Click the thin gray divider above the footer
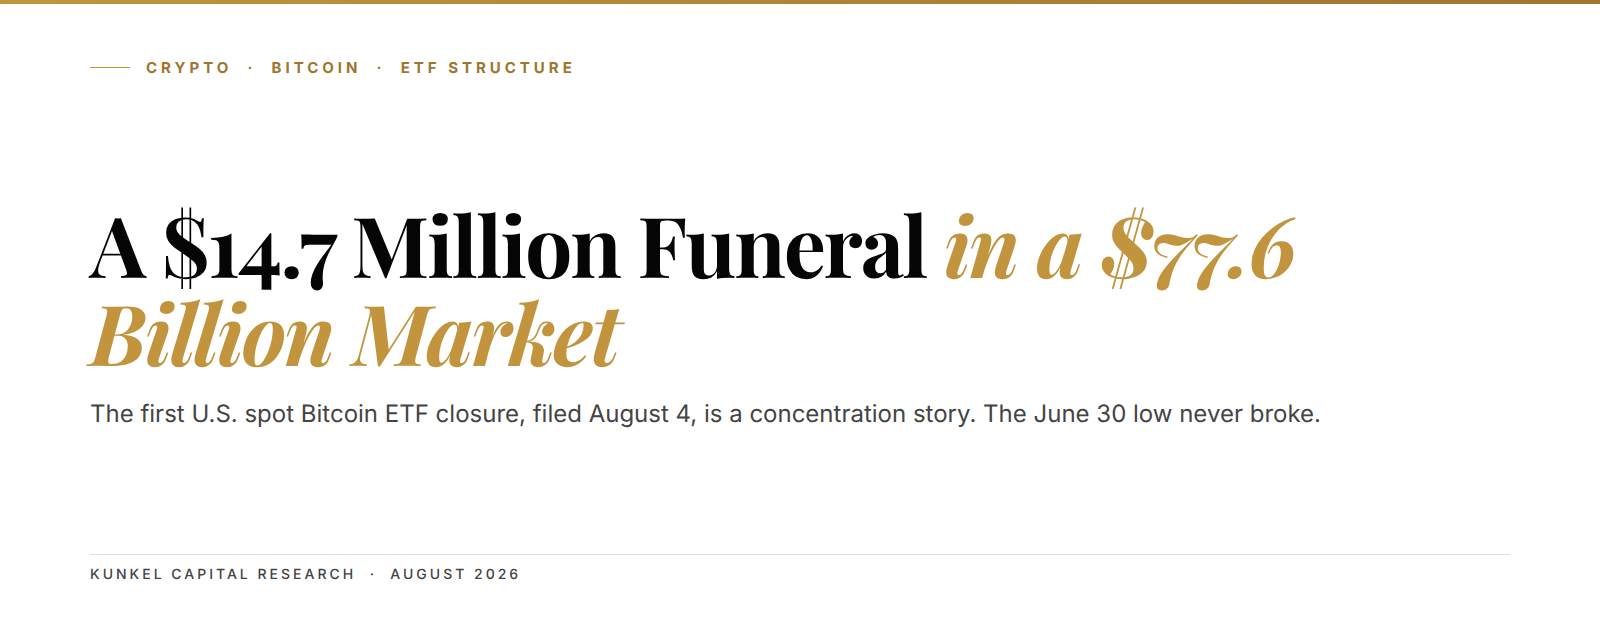 tap(800, 554)
